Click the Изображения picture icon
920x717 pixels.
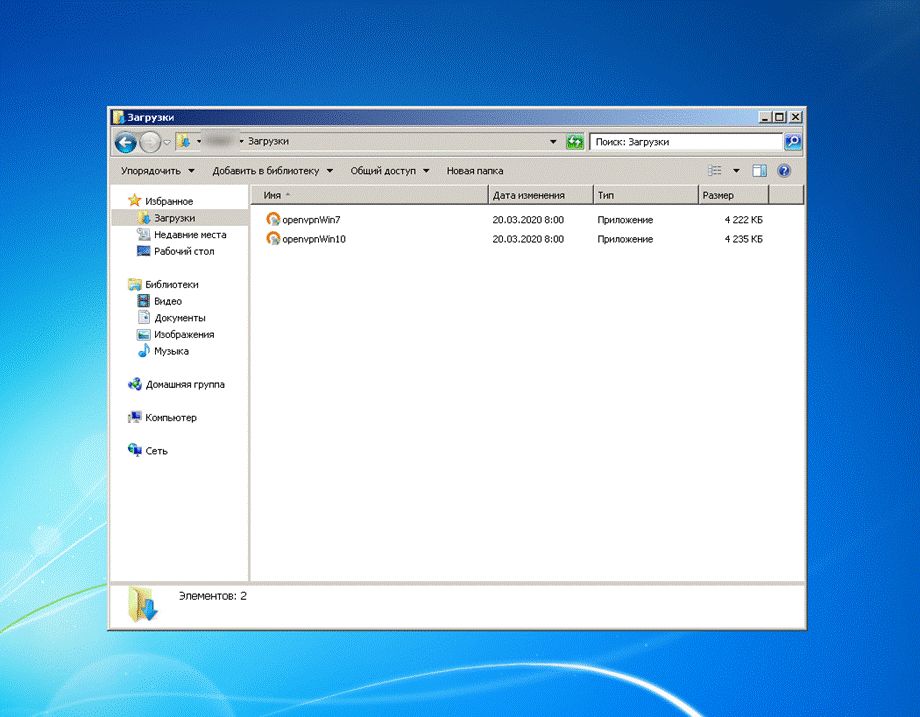[144, 334]
